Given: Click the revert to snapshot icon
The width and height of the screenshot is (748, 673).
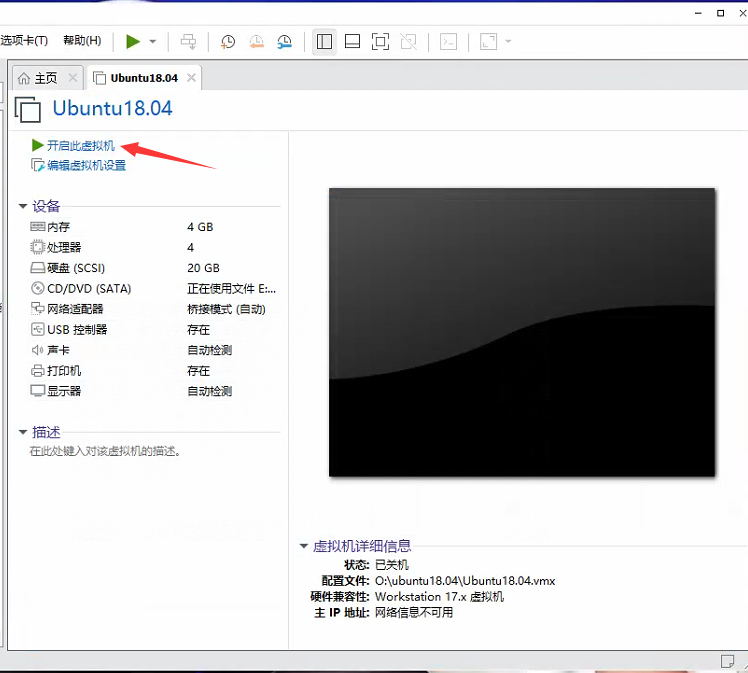Looking at the screenshot, I should tap(256, 41).
